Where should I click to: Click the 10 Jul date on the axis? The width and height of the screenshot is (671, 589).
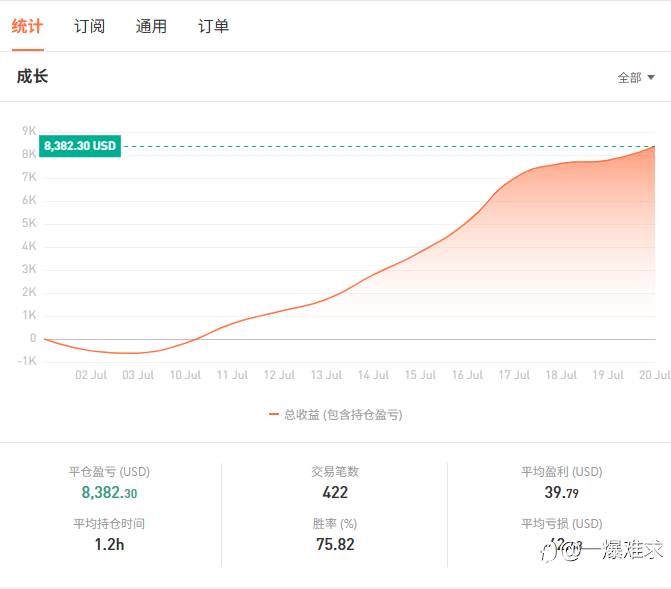(185, 375)
